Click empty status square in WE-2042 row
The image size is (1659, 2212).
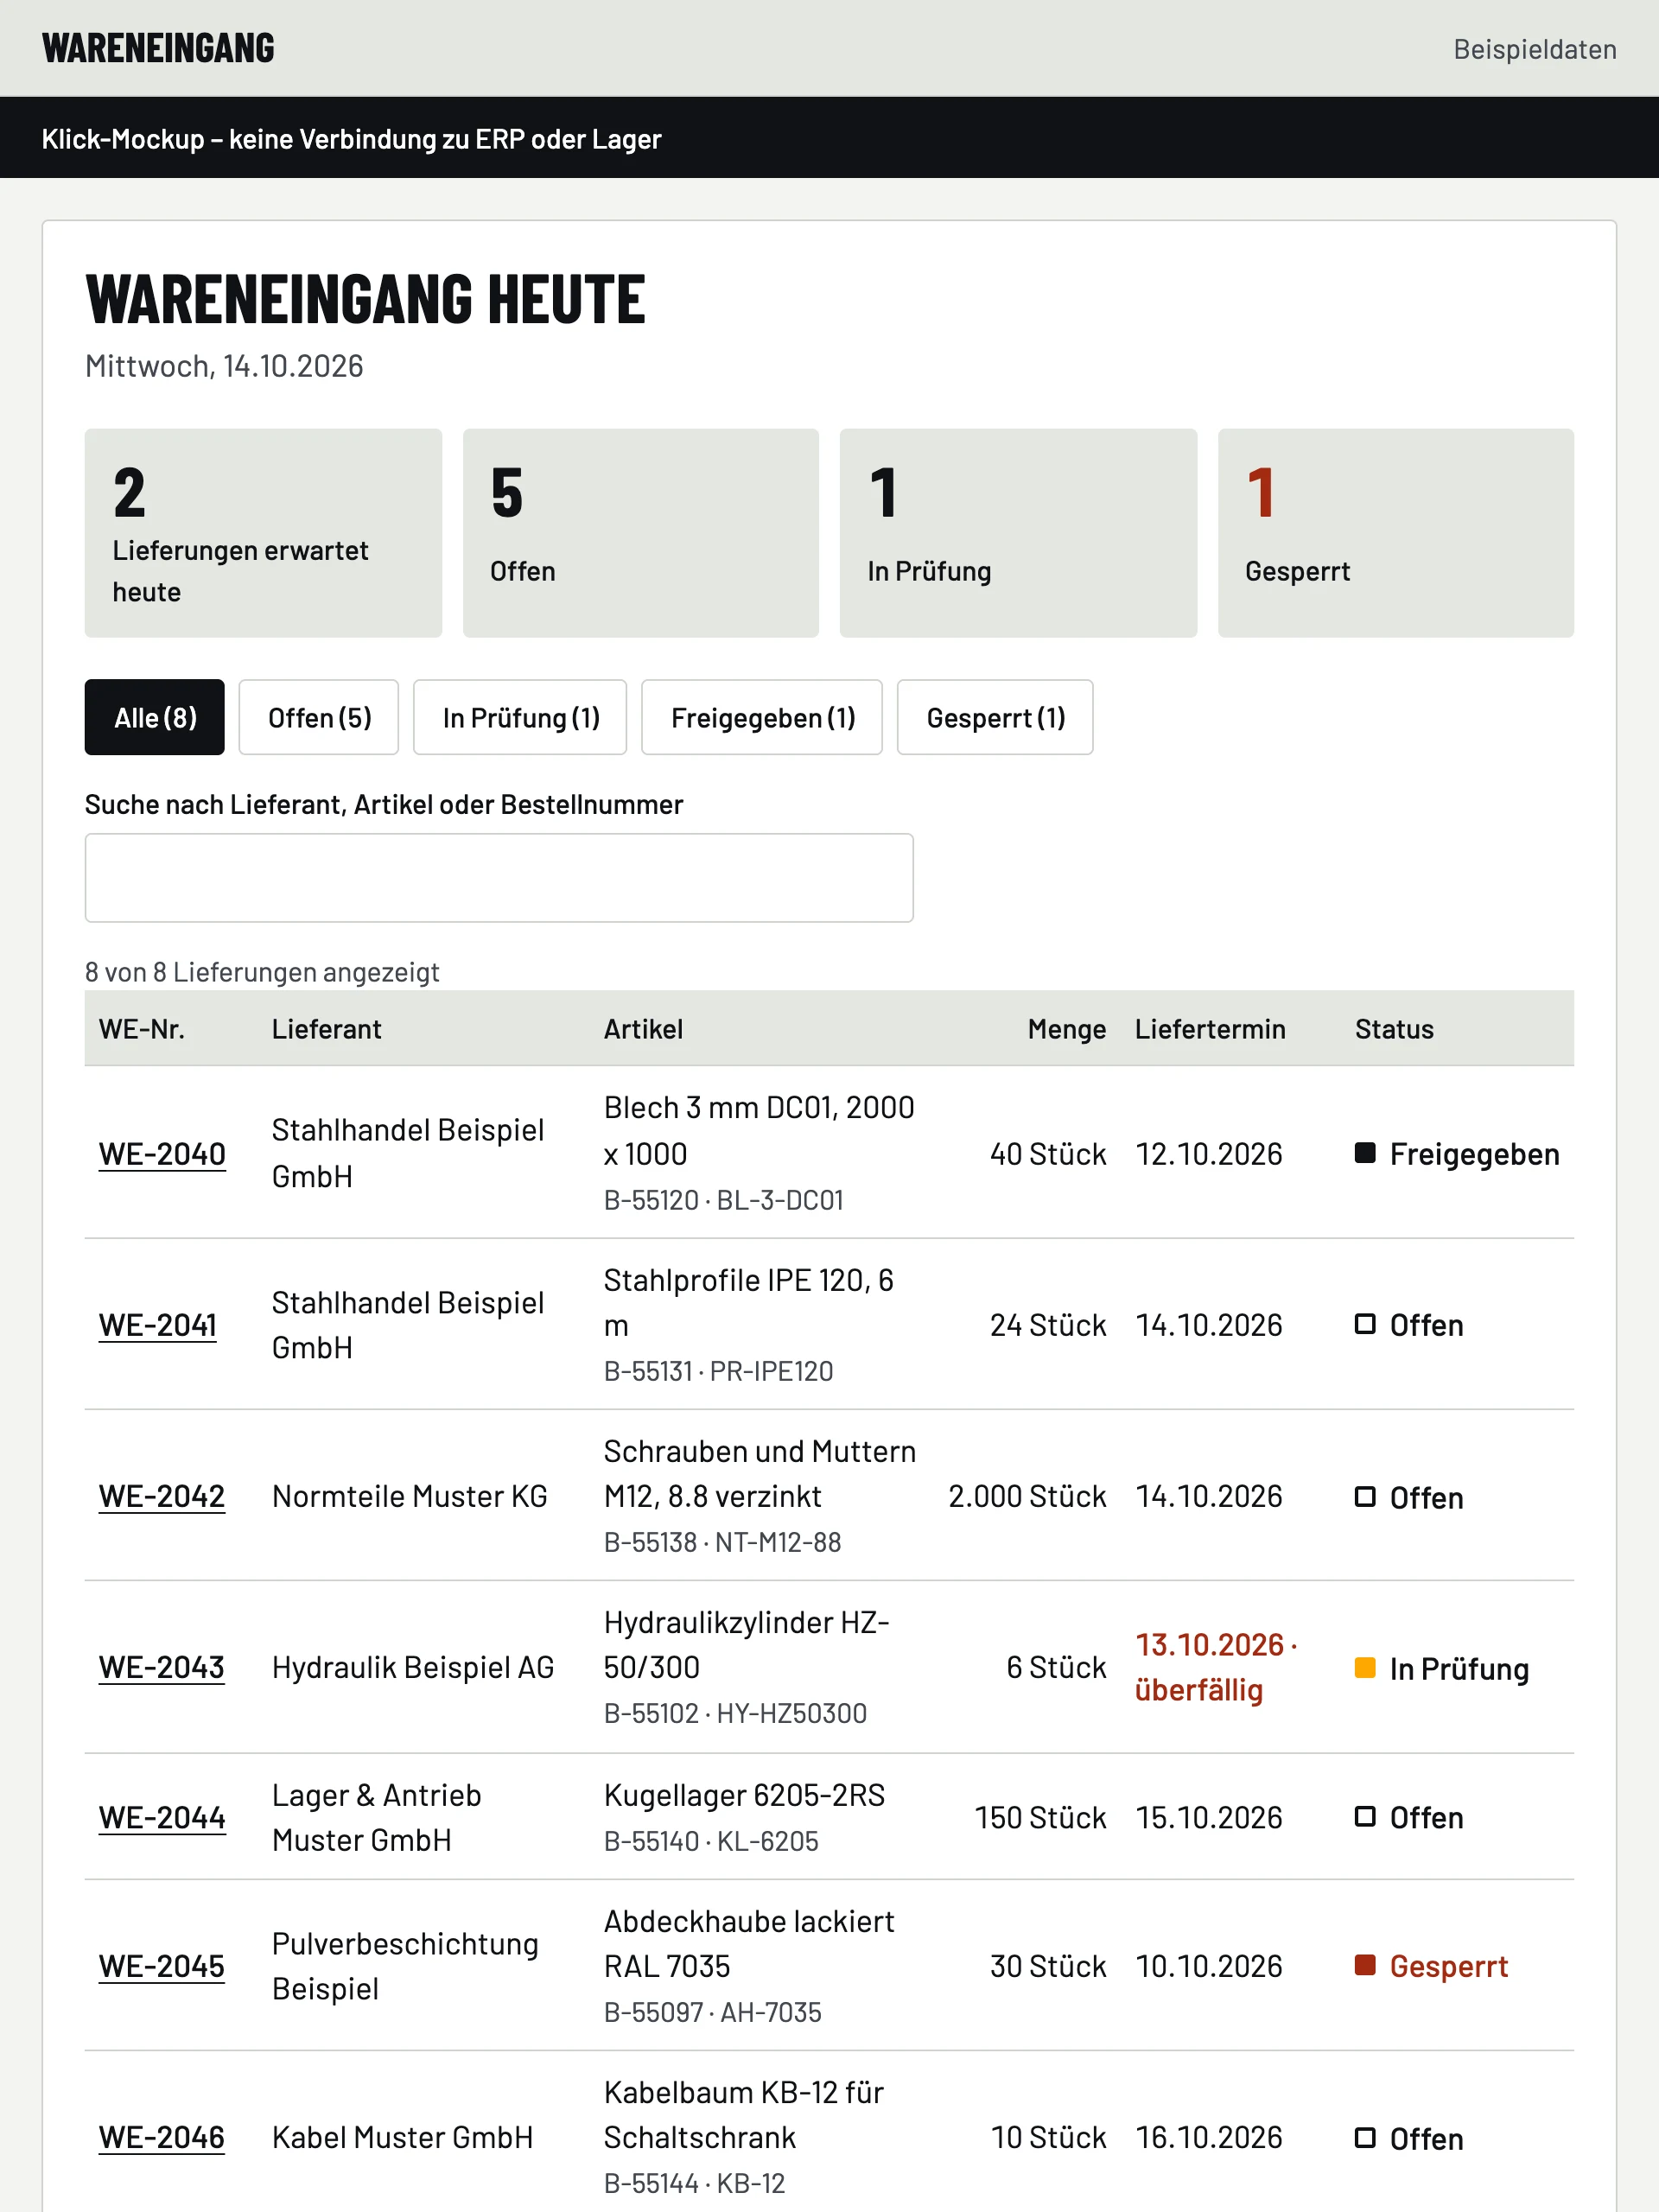coord(1365,1496)
